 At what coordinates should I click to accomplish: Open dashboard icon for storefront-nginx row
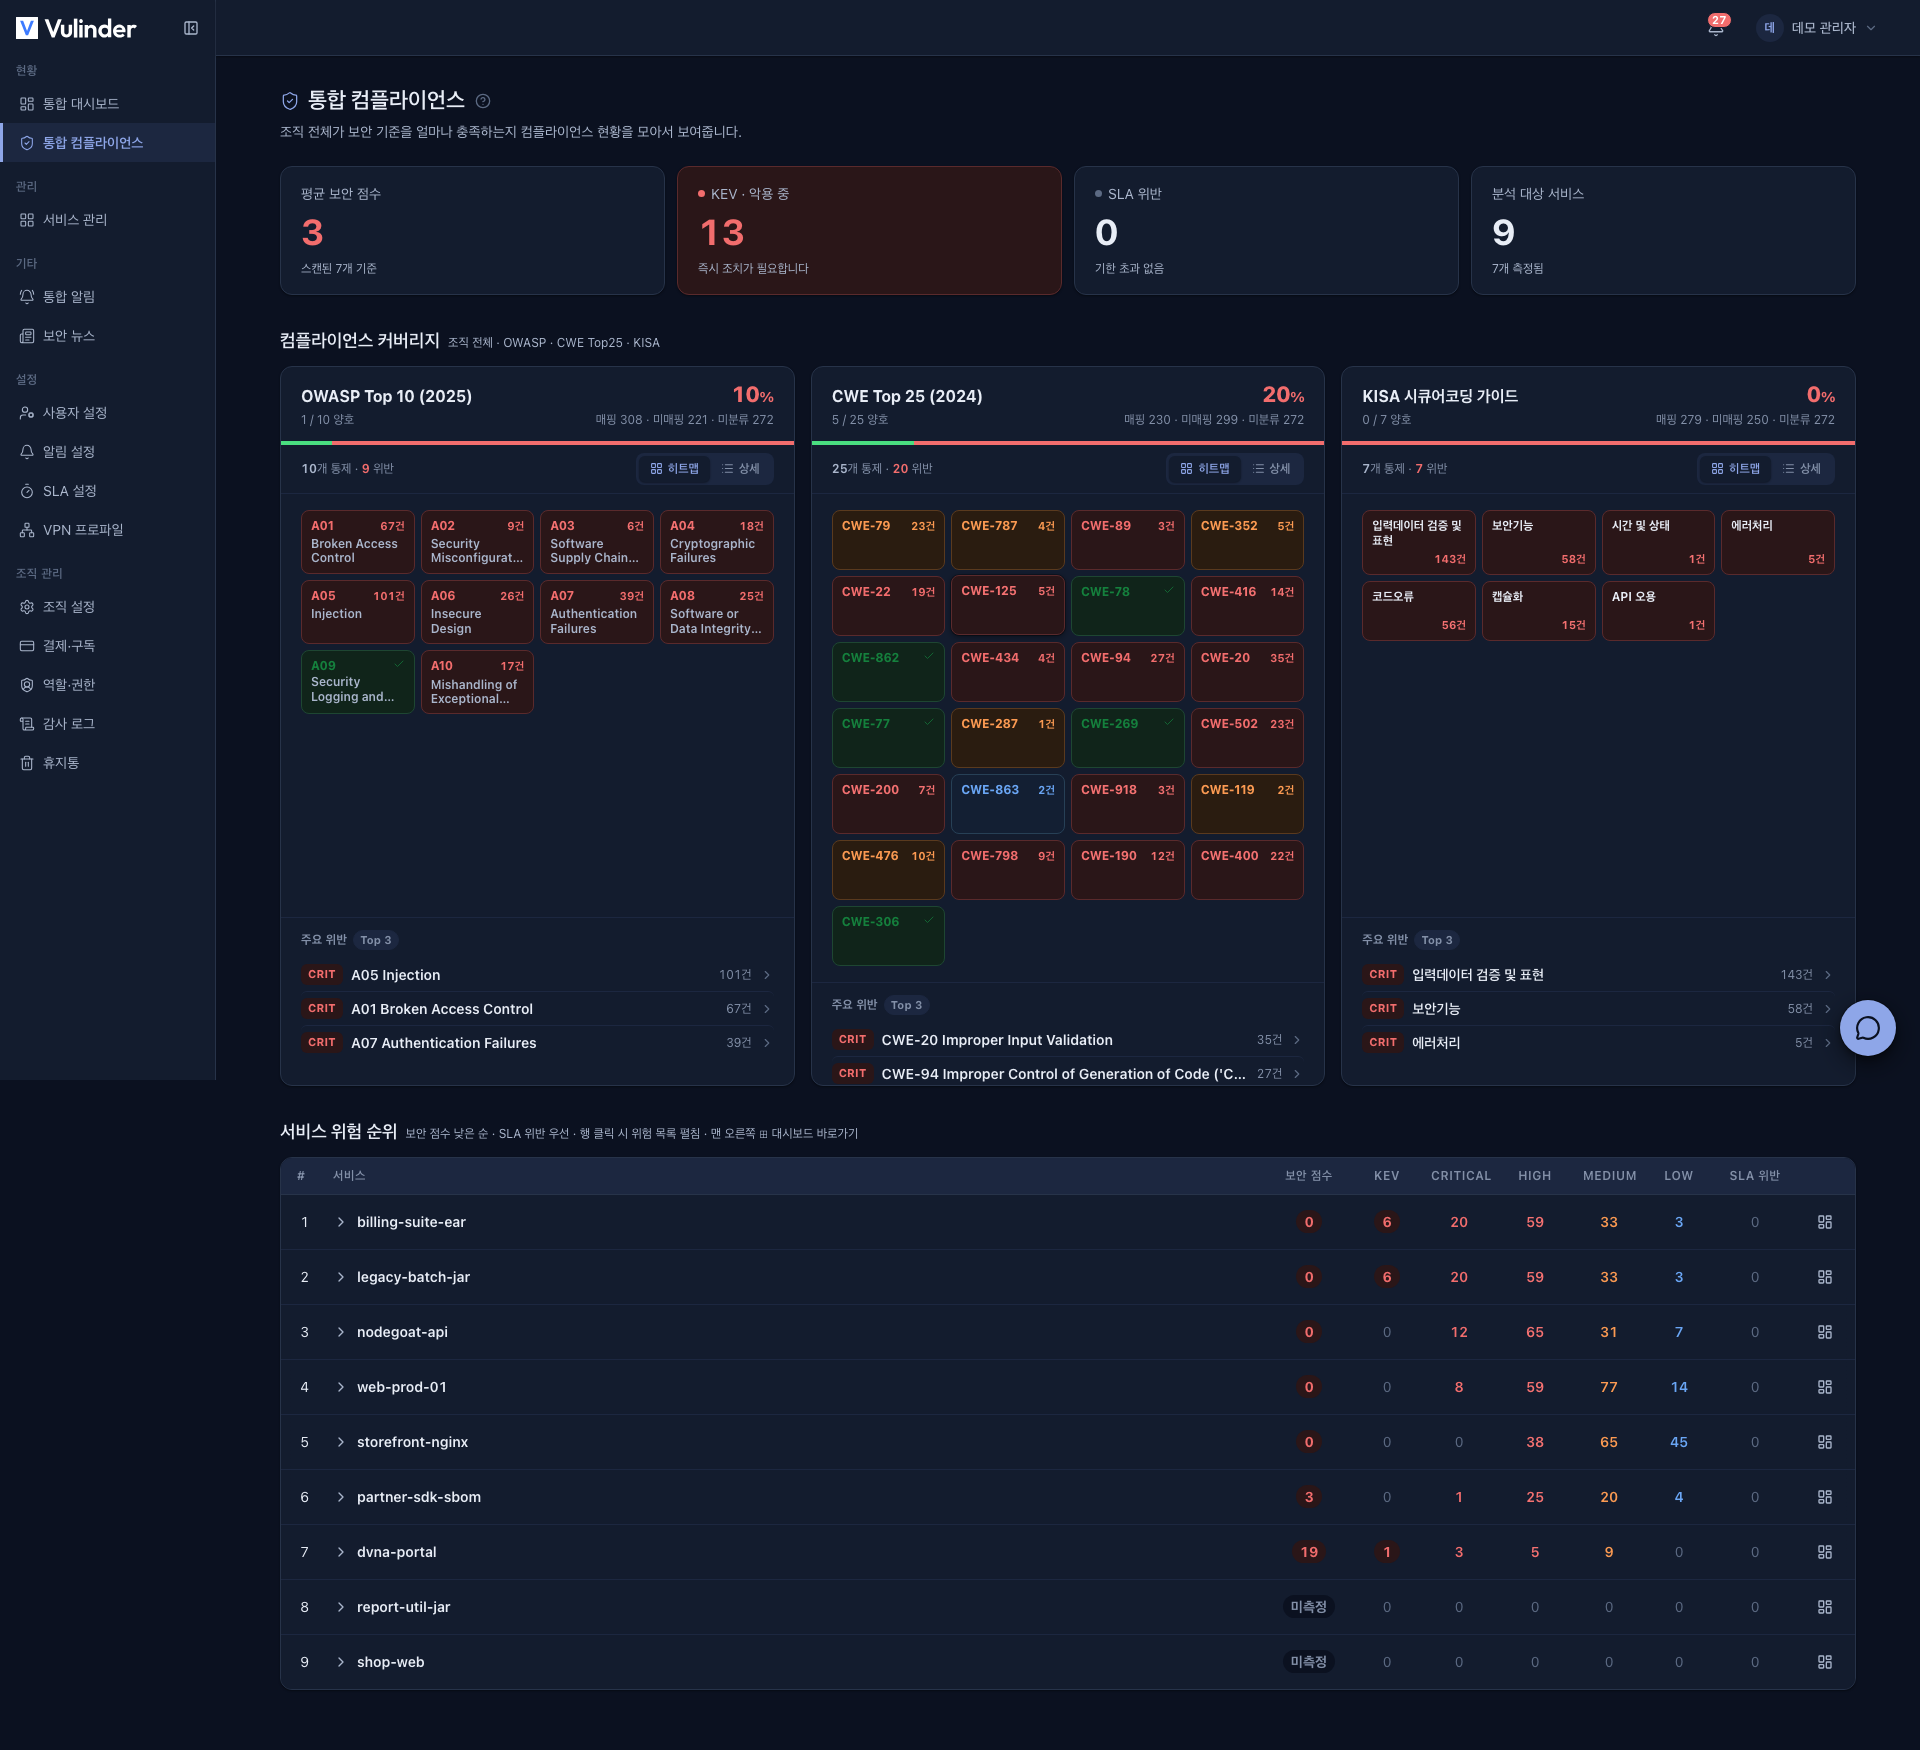pos(1825,1442)
